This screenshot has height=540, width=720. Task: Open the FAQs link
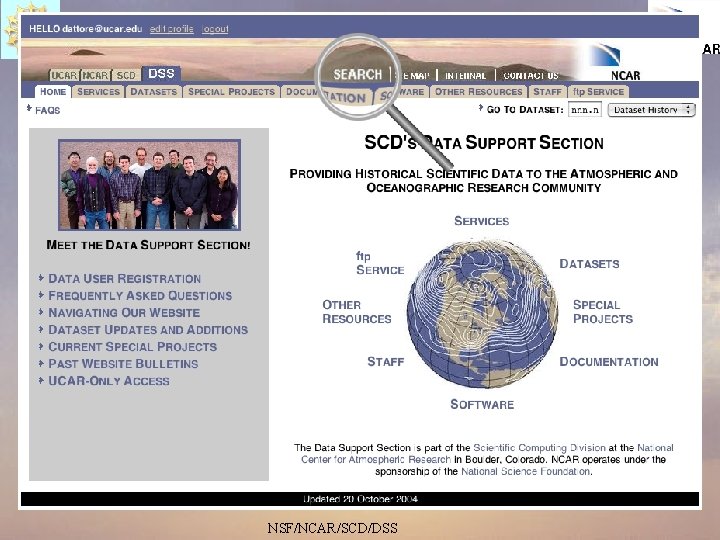(x=47, y=110)
